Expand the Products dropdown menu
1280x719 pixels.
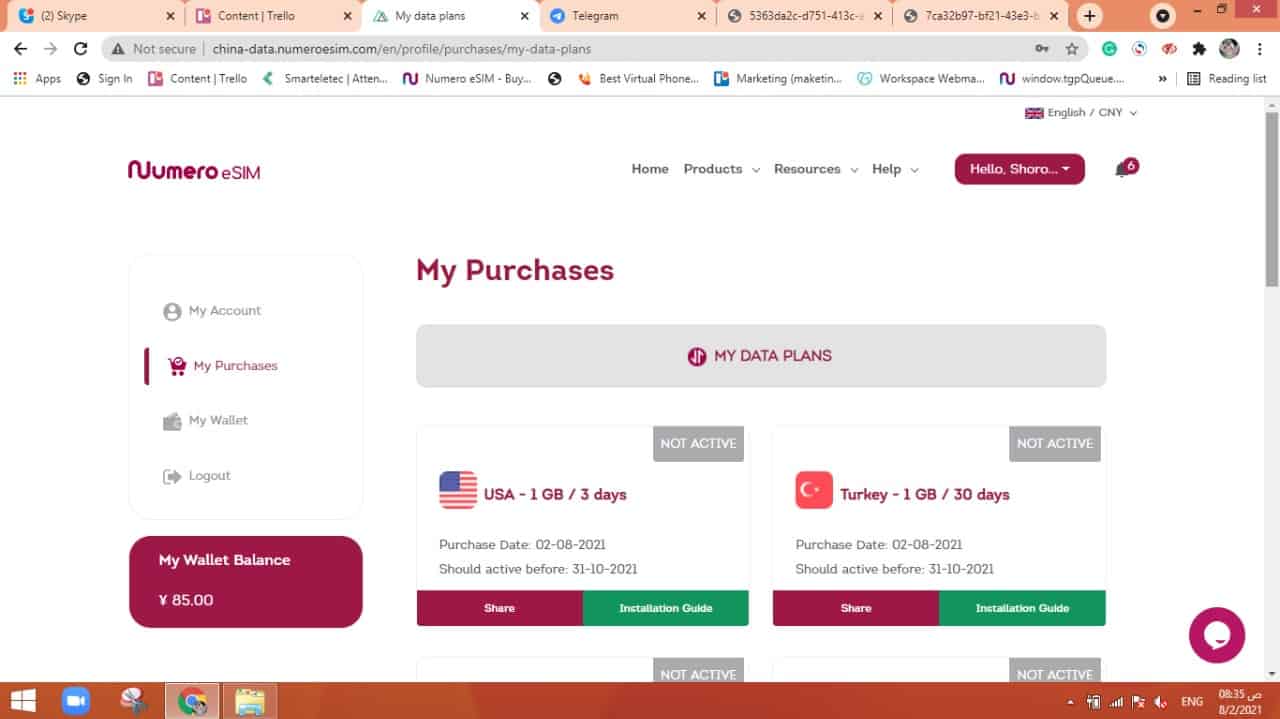tap(721, 169)
